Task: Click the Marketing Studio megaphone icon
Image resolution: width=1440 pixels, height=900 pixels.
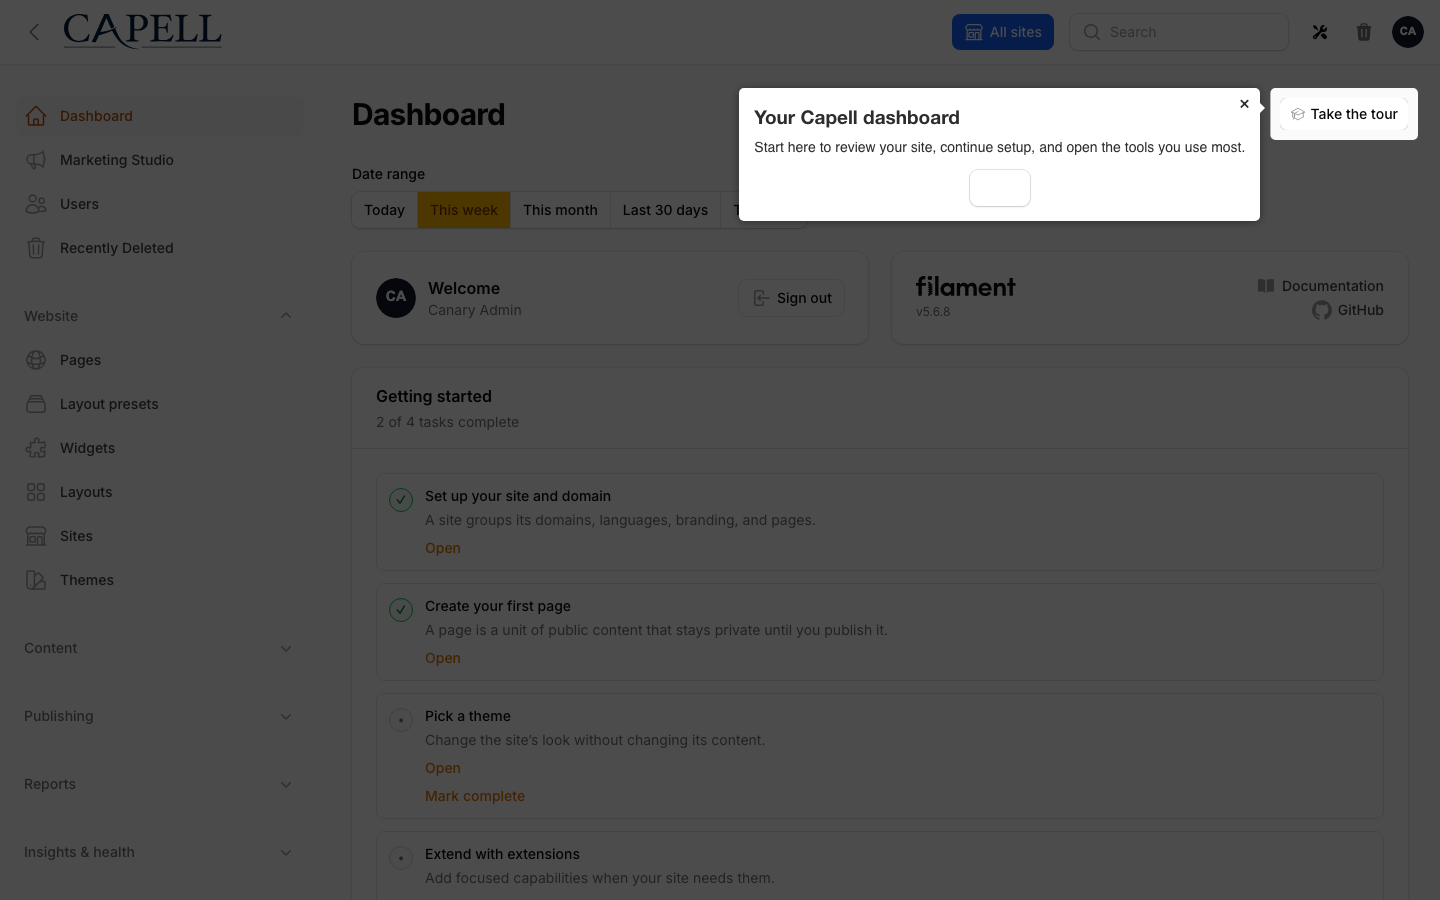Action: [x=36, y=160]
